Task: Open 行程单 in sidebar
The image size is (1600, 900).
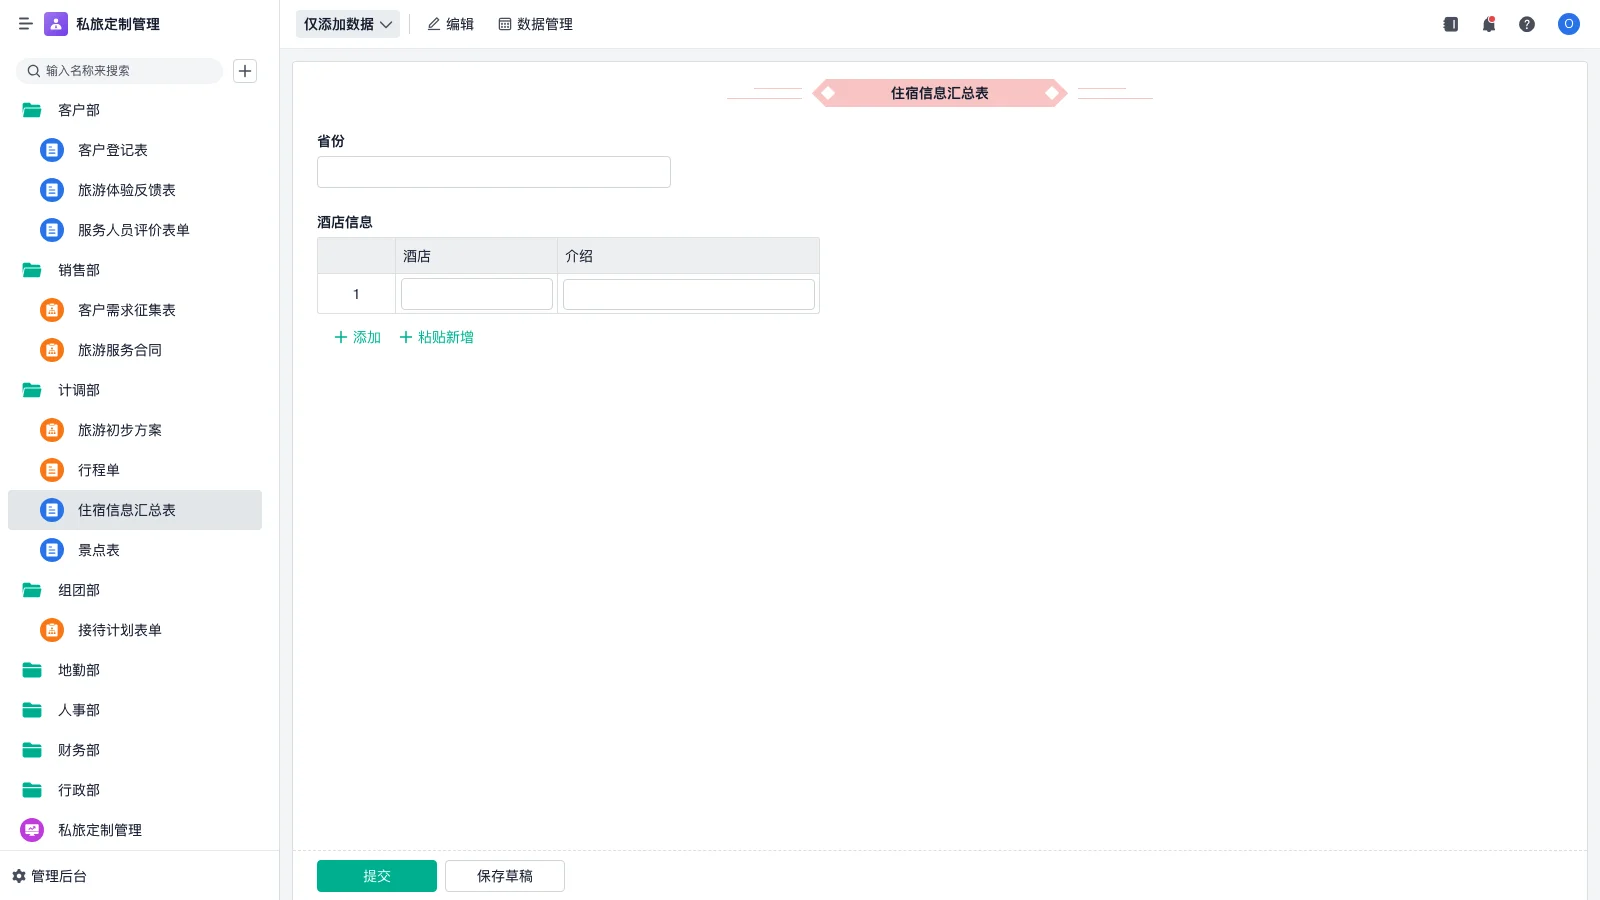Action: (135, 470)
